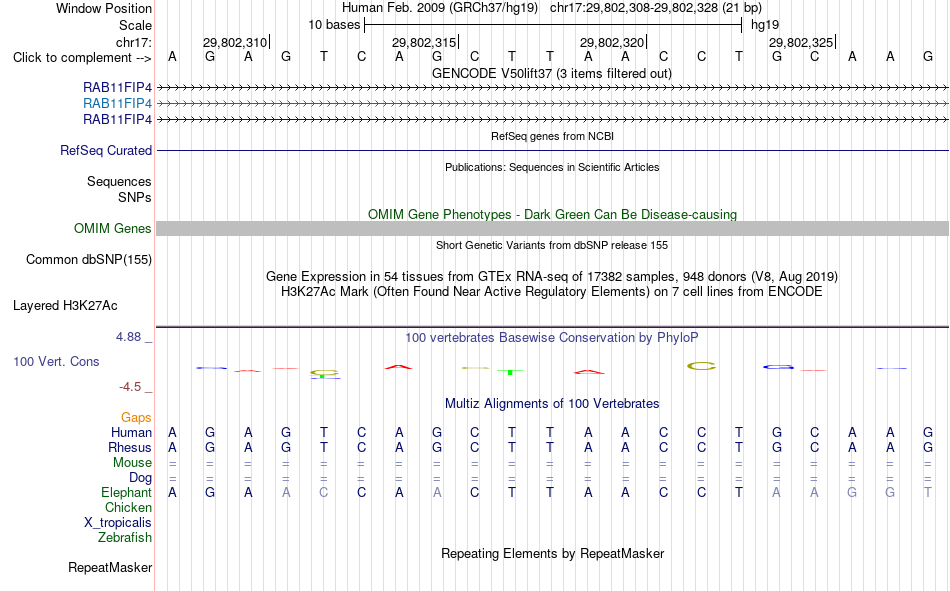Viewport: 950px width, 591px height.
Task: Click the -4.5 PhyloP lower scale value
Action: pos(130,387)
